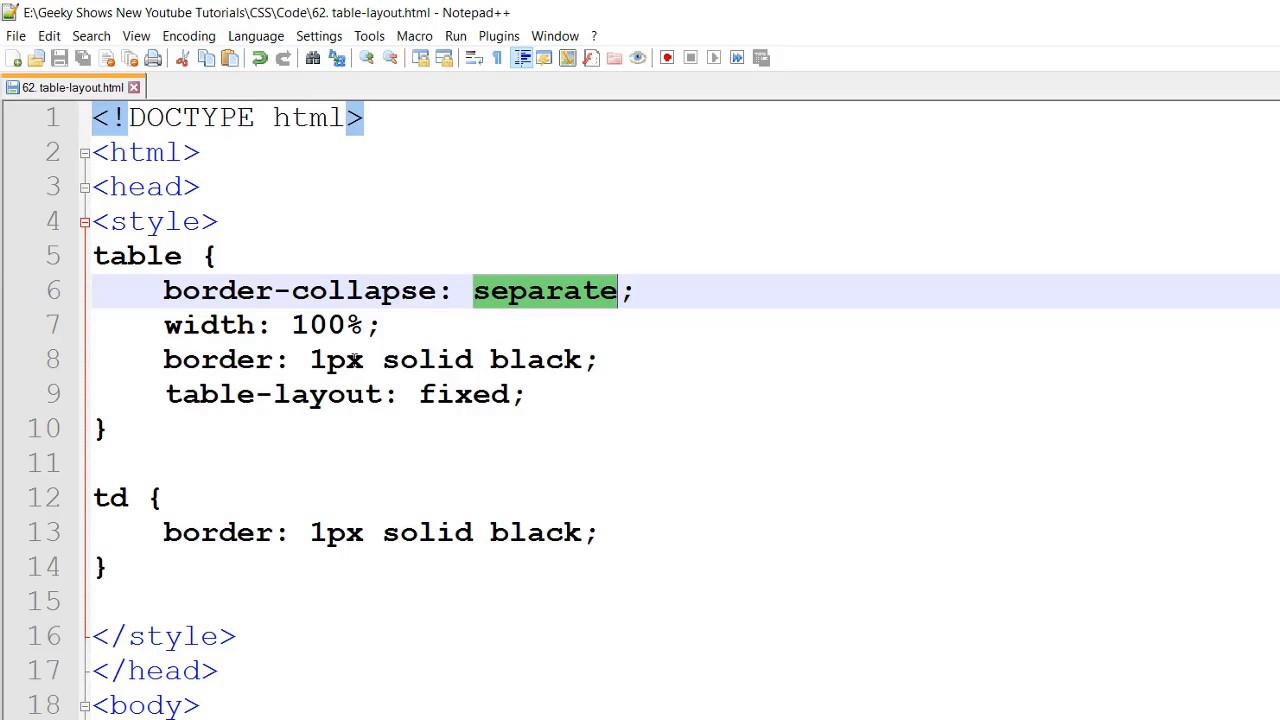
Task: Save the file using the floppy disk icon
Action: (59, 58)
